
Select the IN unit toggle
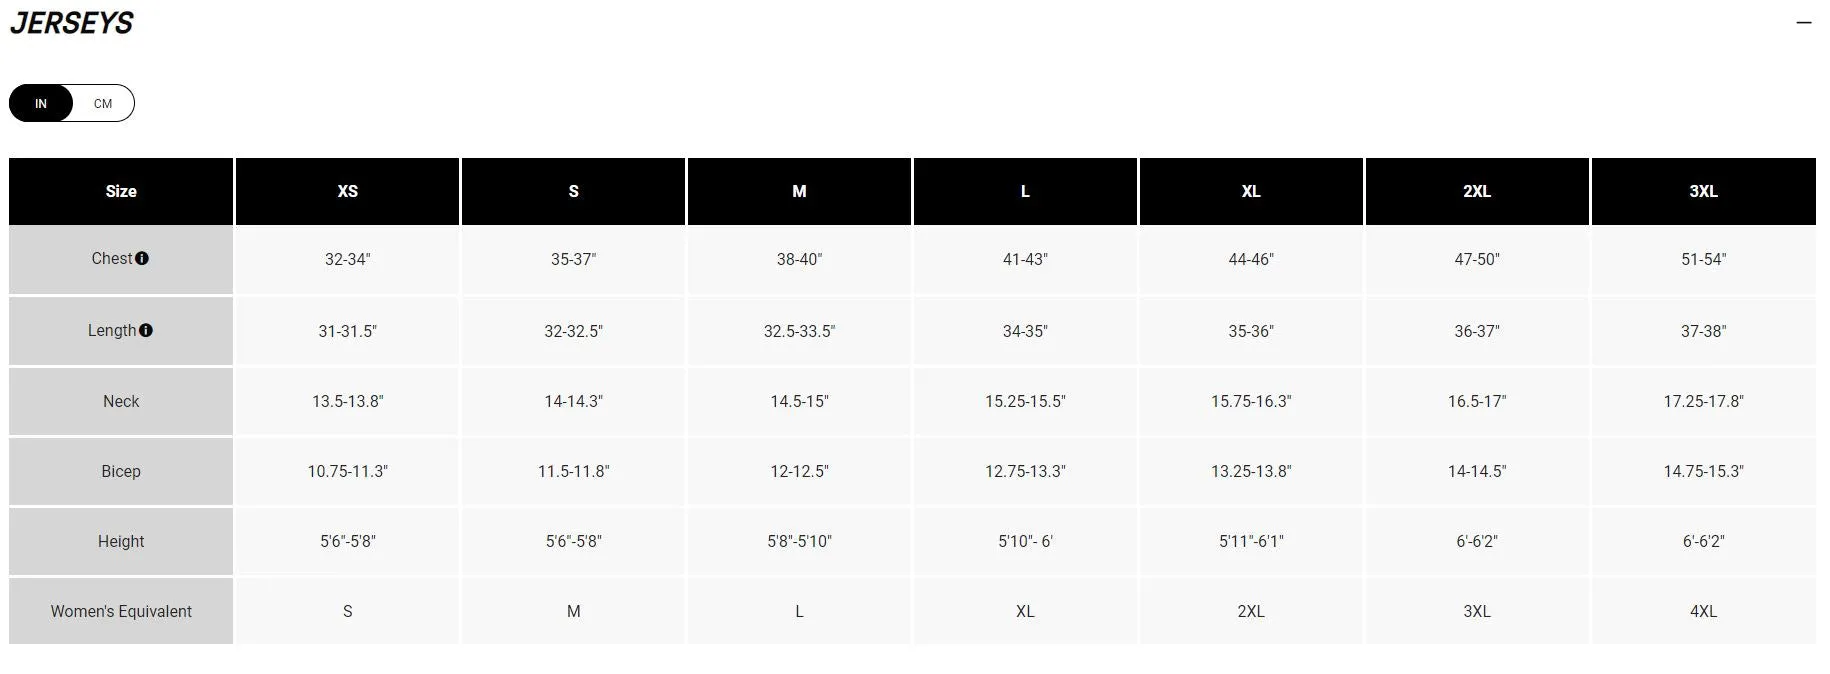(41, 103)
